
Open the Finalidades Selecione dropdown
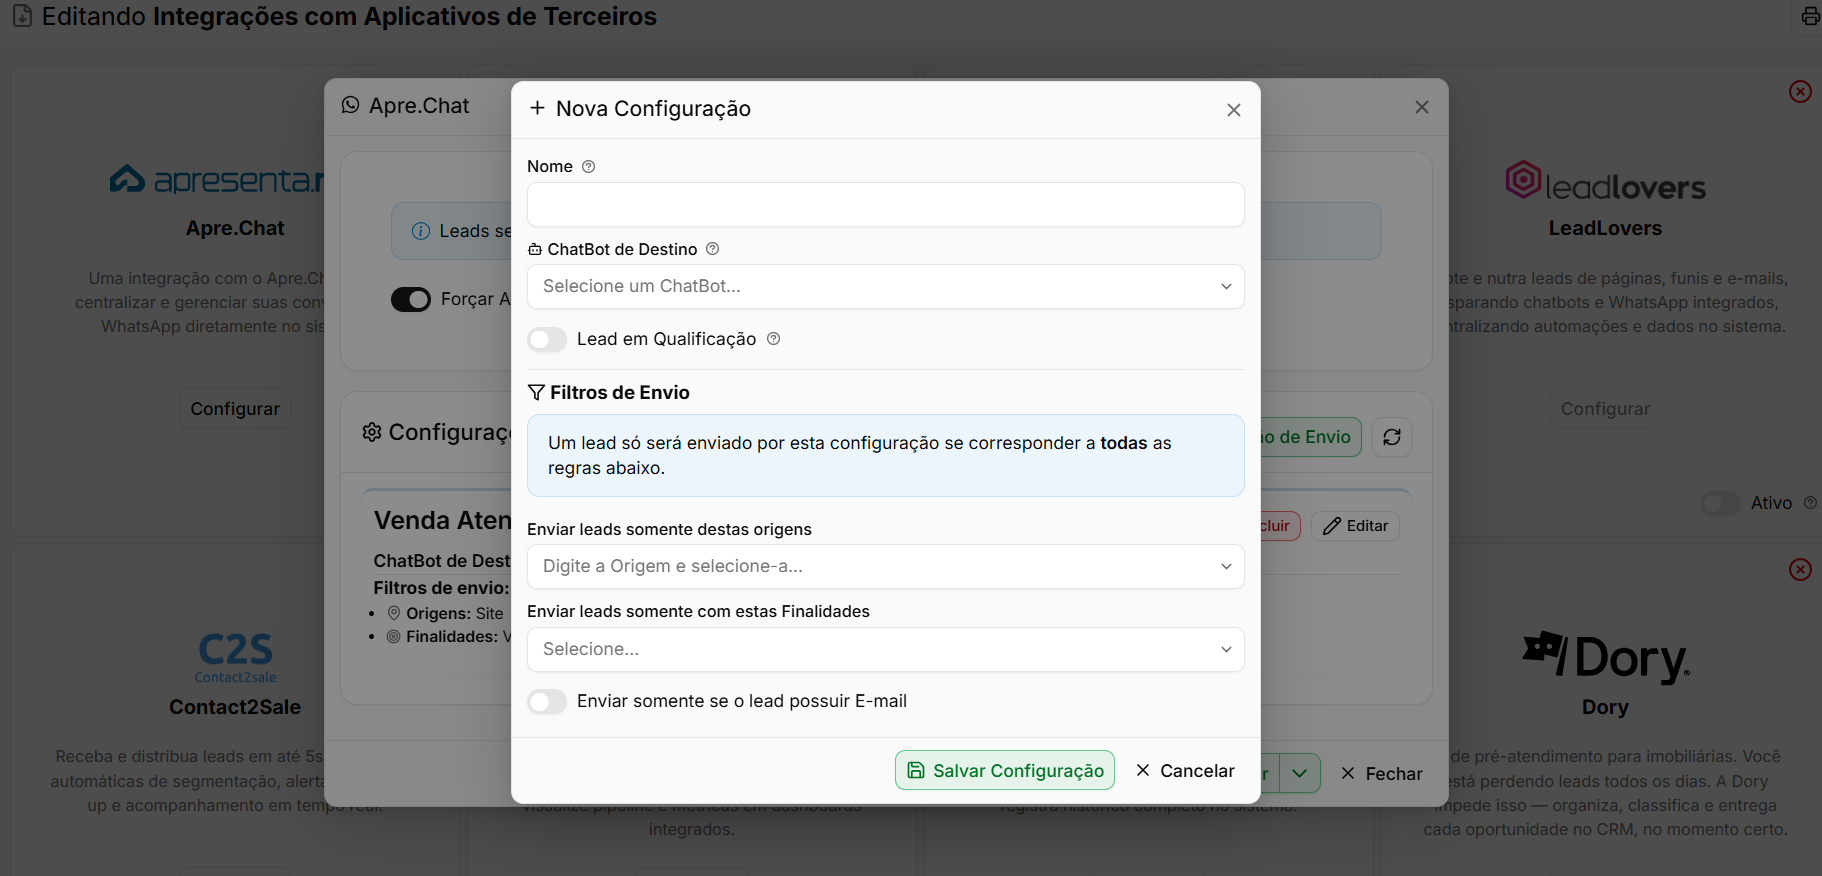886,650
